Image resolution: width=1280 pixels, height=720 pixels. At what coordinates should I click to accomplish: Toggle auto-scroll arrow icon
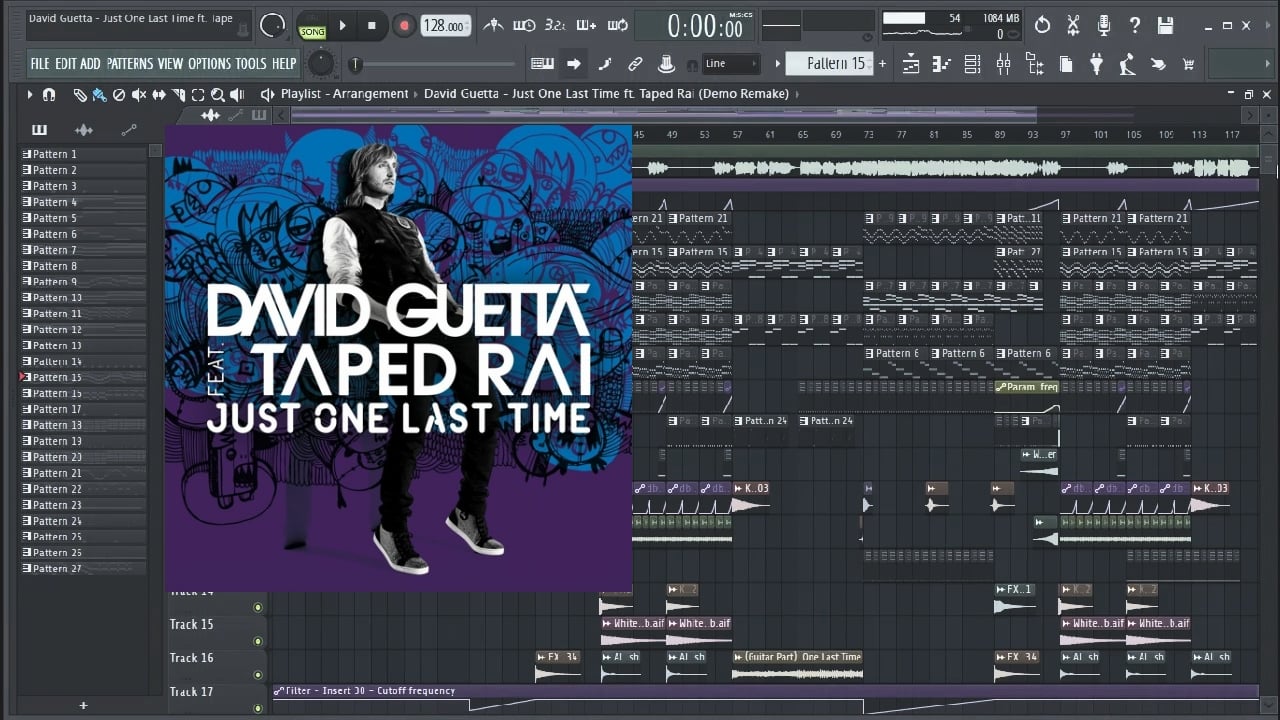[x=574, y=64]
